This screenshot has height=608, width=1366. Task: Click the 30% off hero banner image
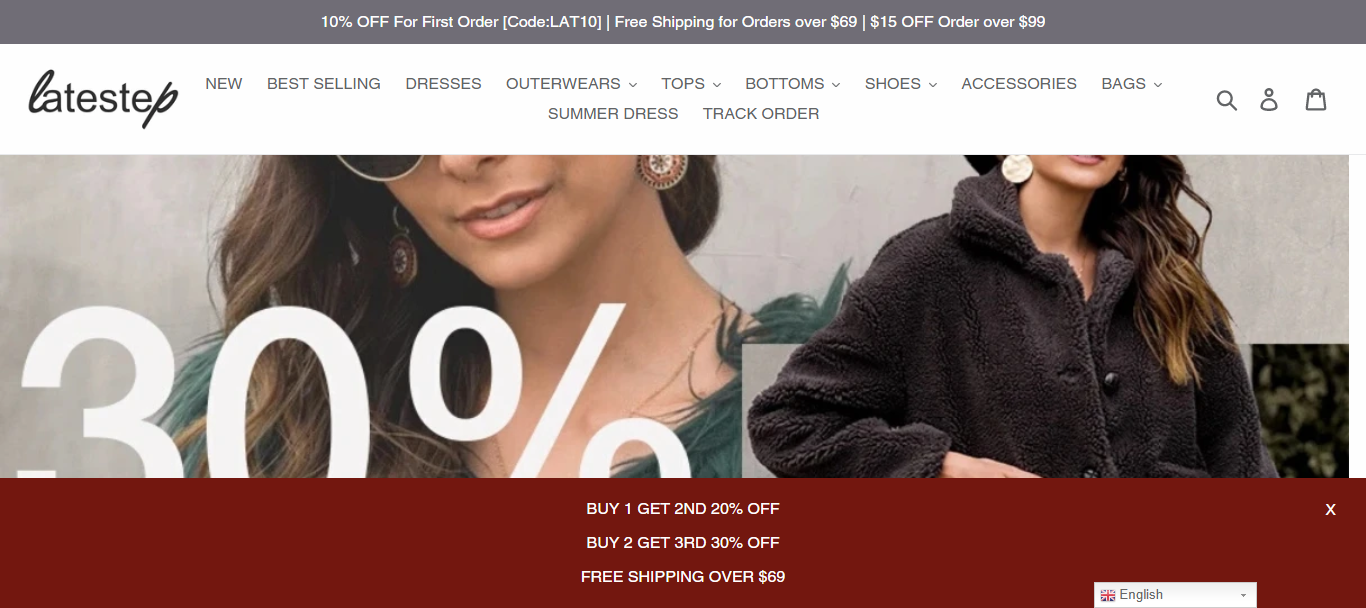click(674, 316)
